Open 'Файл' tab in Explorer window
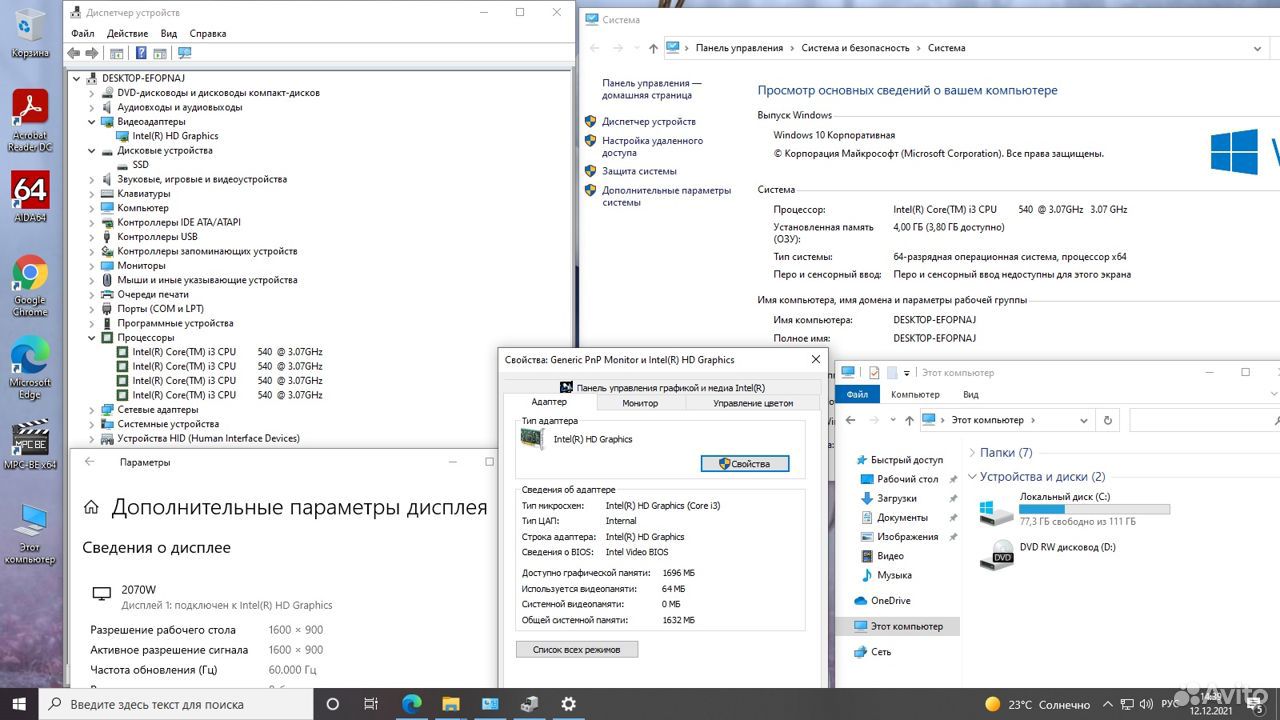This screenshot has width=1280, height=720. [857, 394]
